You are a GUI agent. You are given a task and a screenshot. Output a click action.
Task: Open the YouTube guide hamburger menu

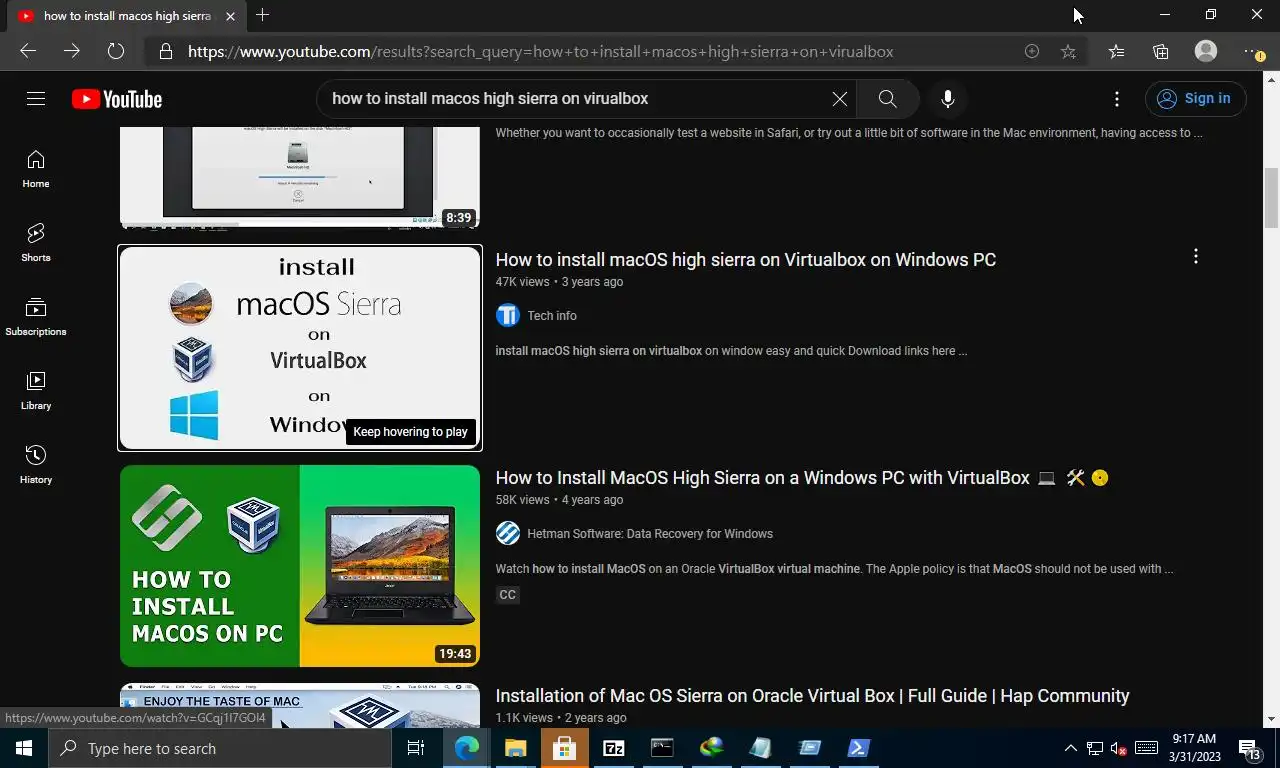click(36, 98)
